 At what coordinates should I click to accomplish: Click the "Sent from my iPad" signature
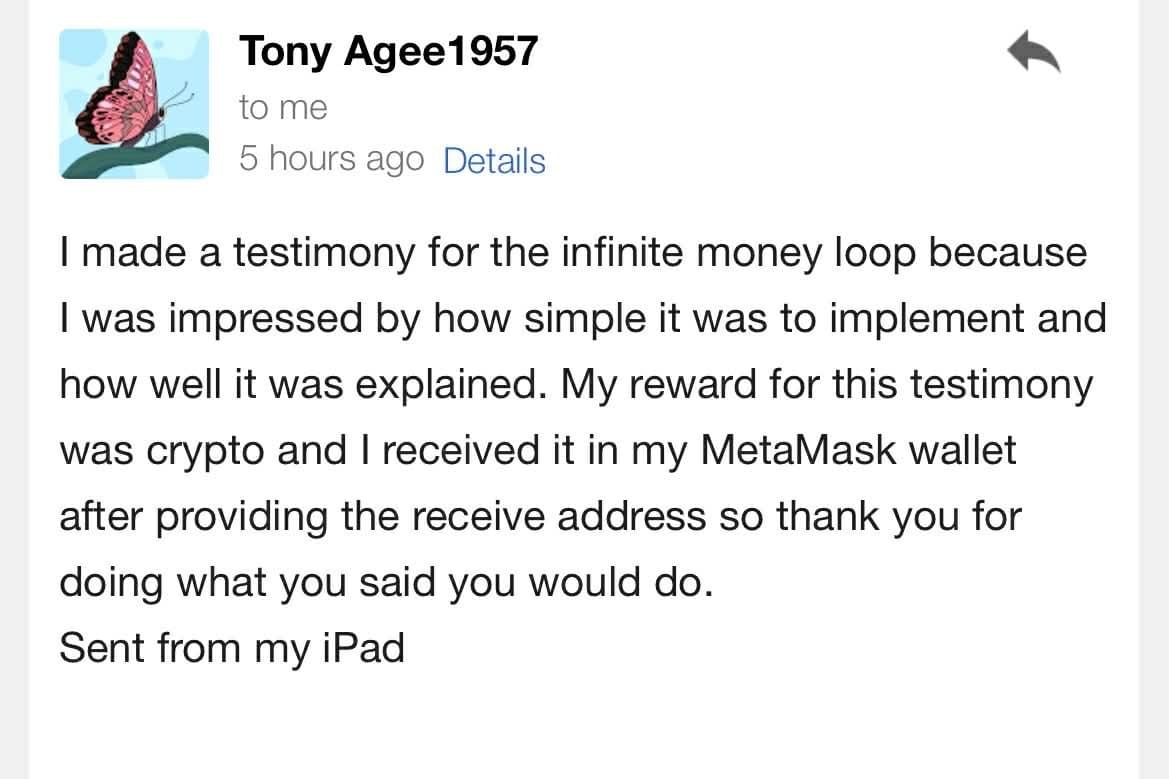coord(232,648)
